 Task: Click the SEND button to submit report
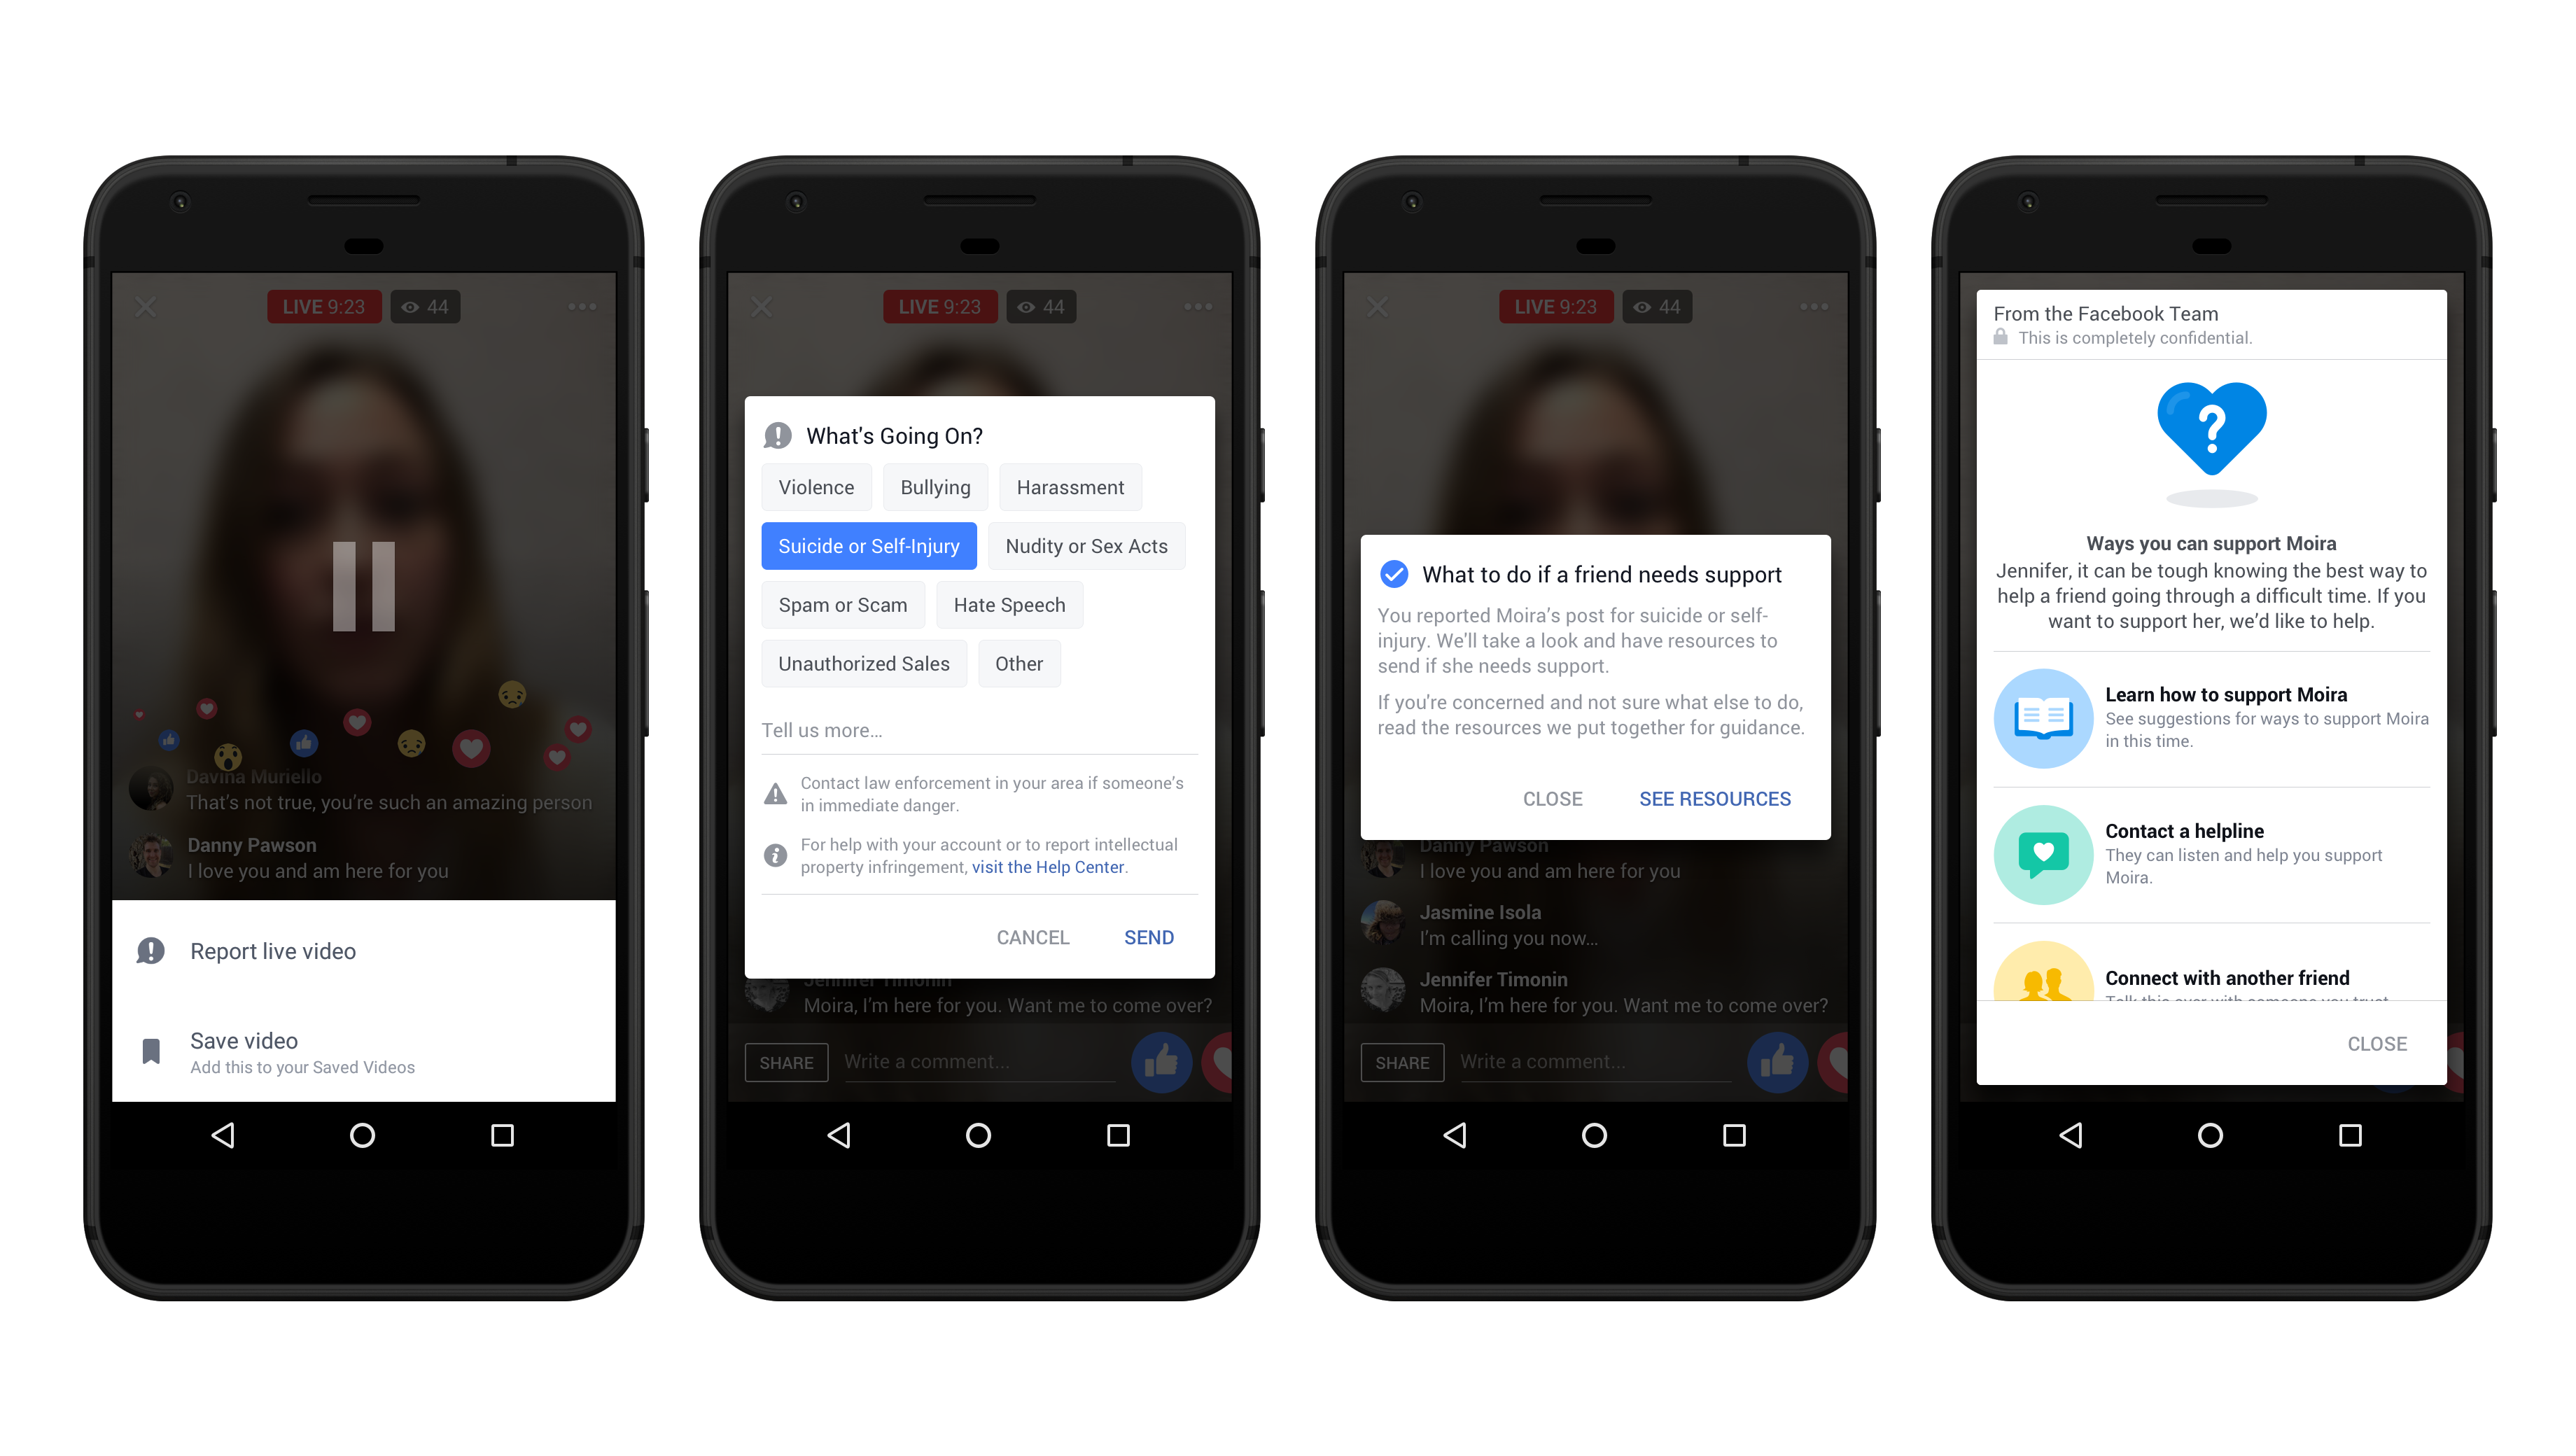[x=1148, y=937]
